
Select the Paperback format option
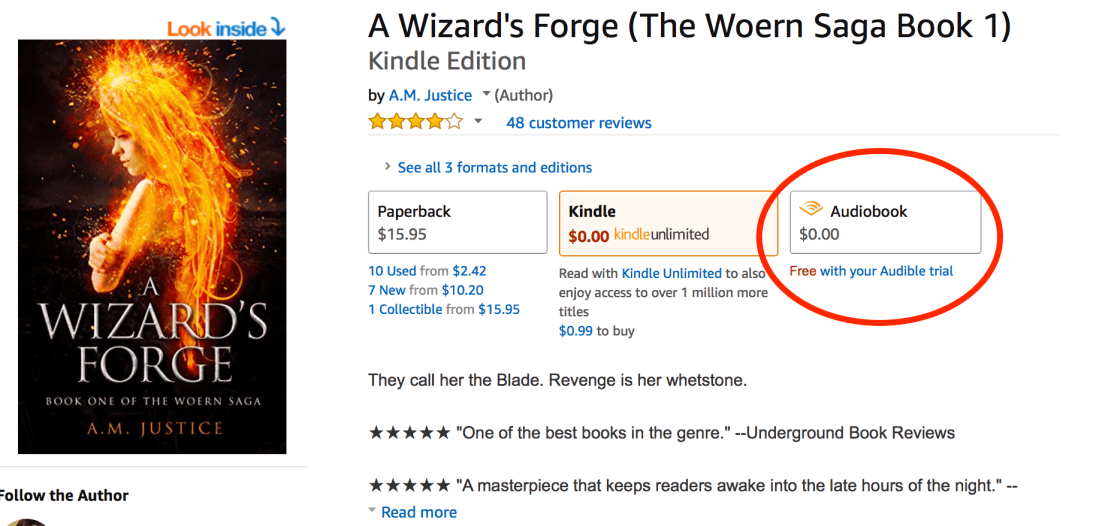457,223
